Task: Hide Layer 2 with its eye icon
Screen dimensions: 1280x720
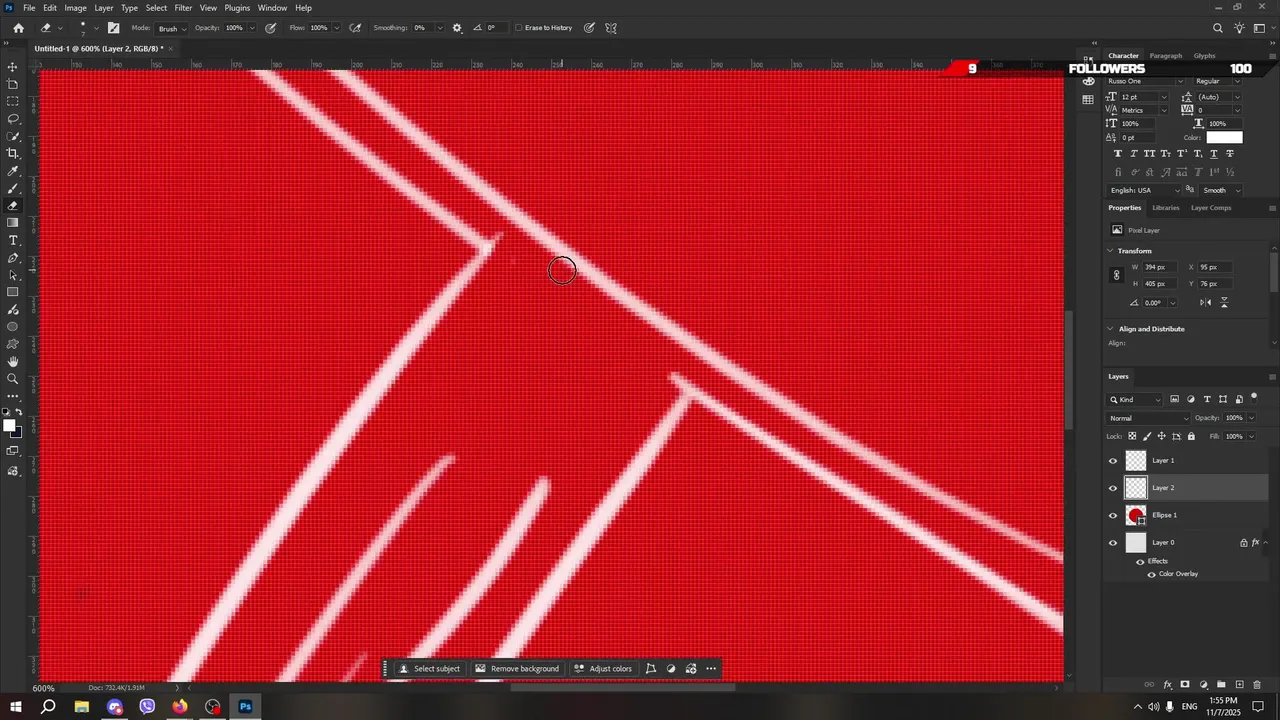Action: click(1113, 488)
